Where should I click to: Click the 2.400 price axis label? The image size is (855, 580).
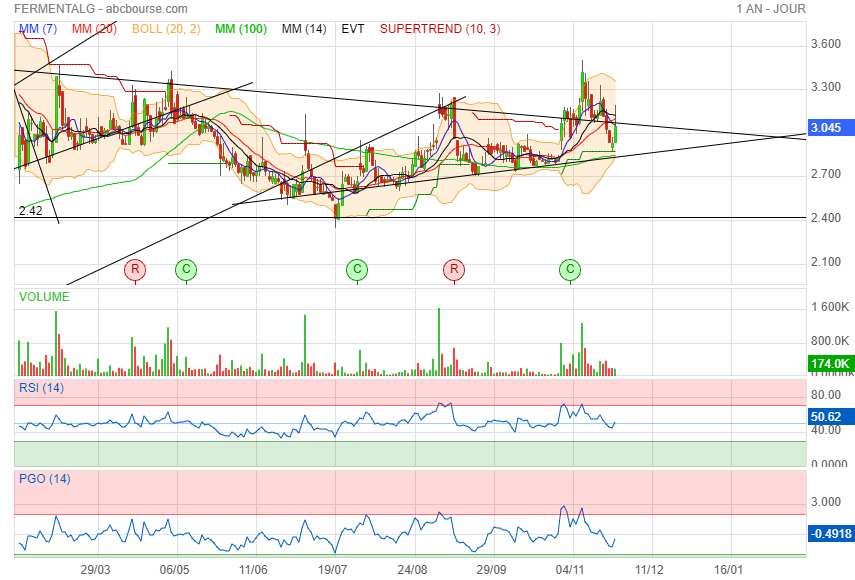coord(826,218)
